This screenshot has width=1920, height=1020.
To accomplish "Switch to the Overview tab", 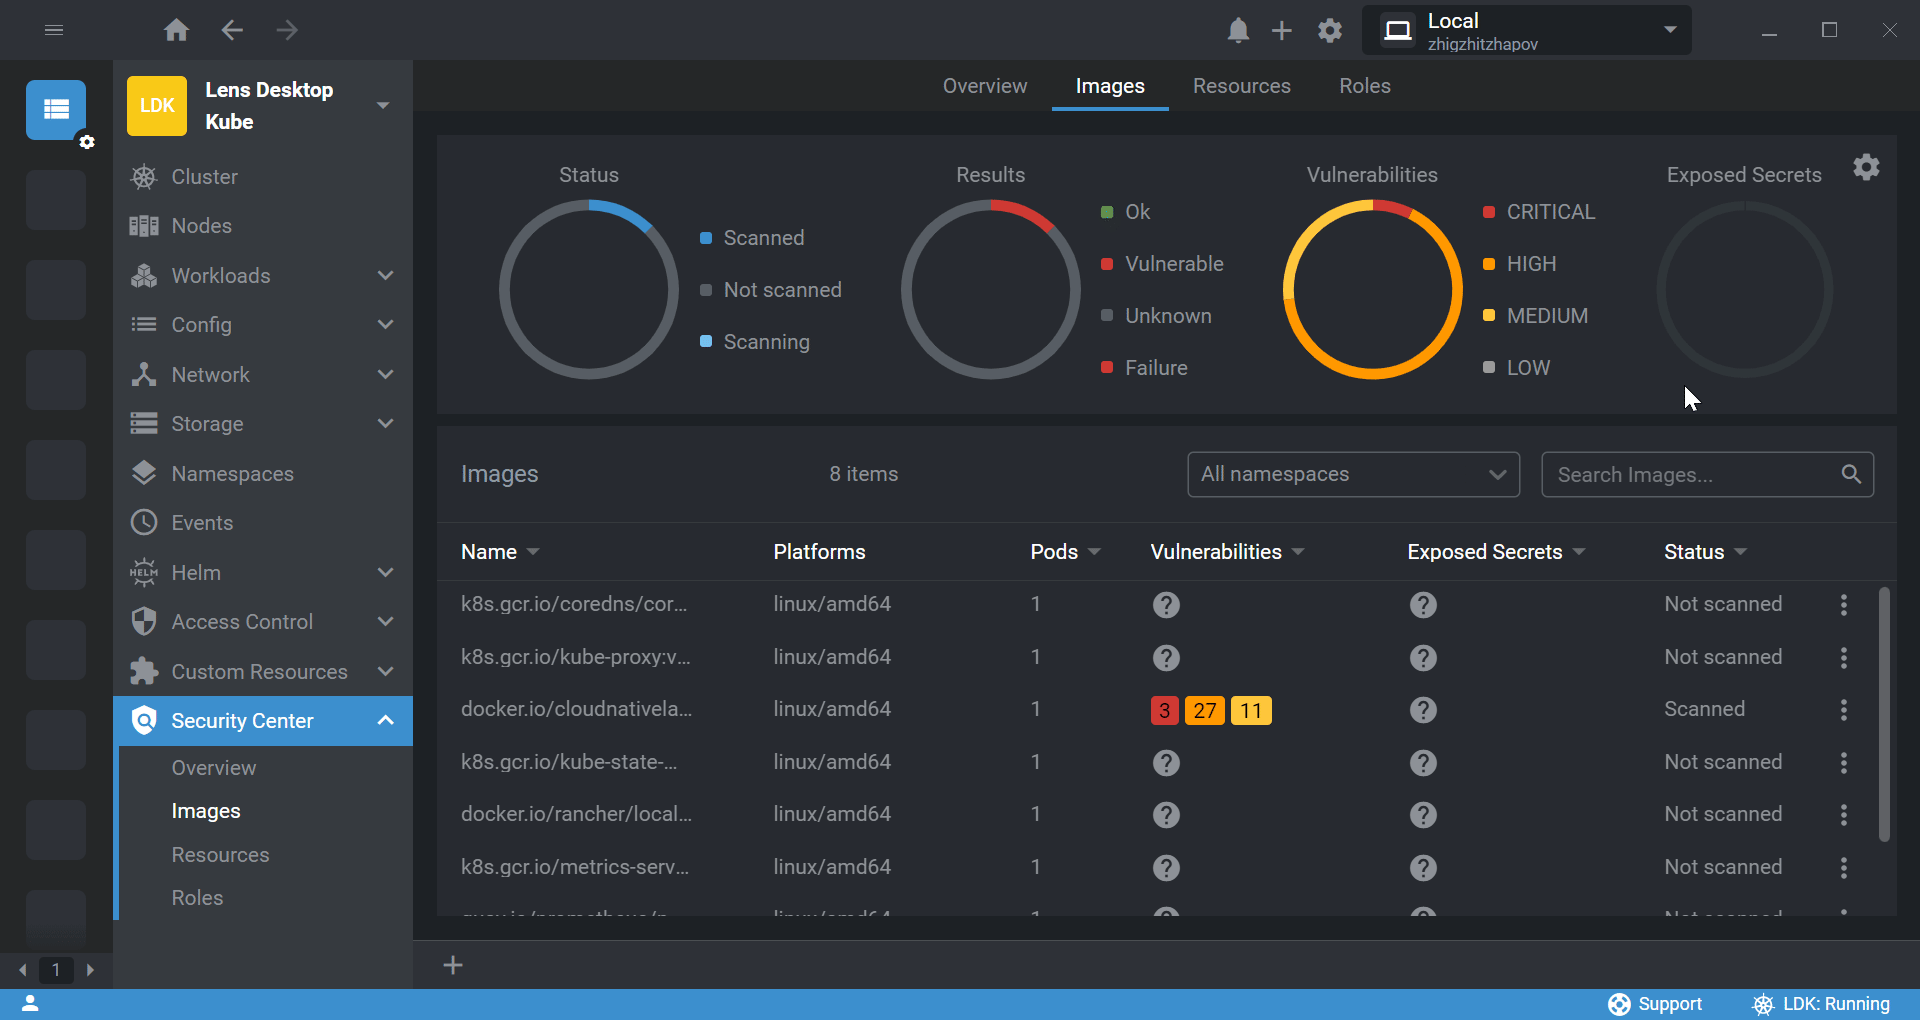I will click(x=984, y=86).
